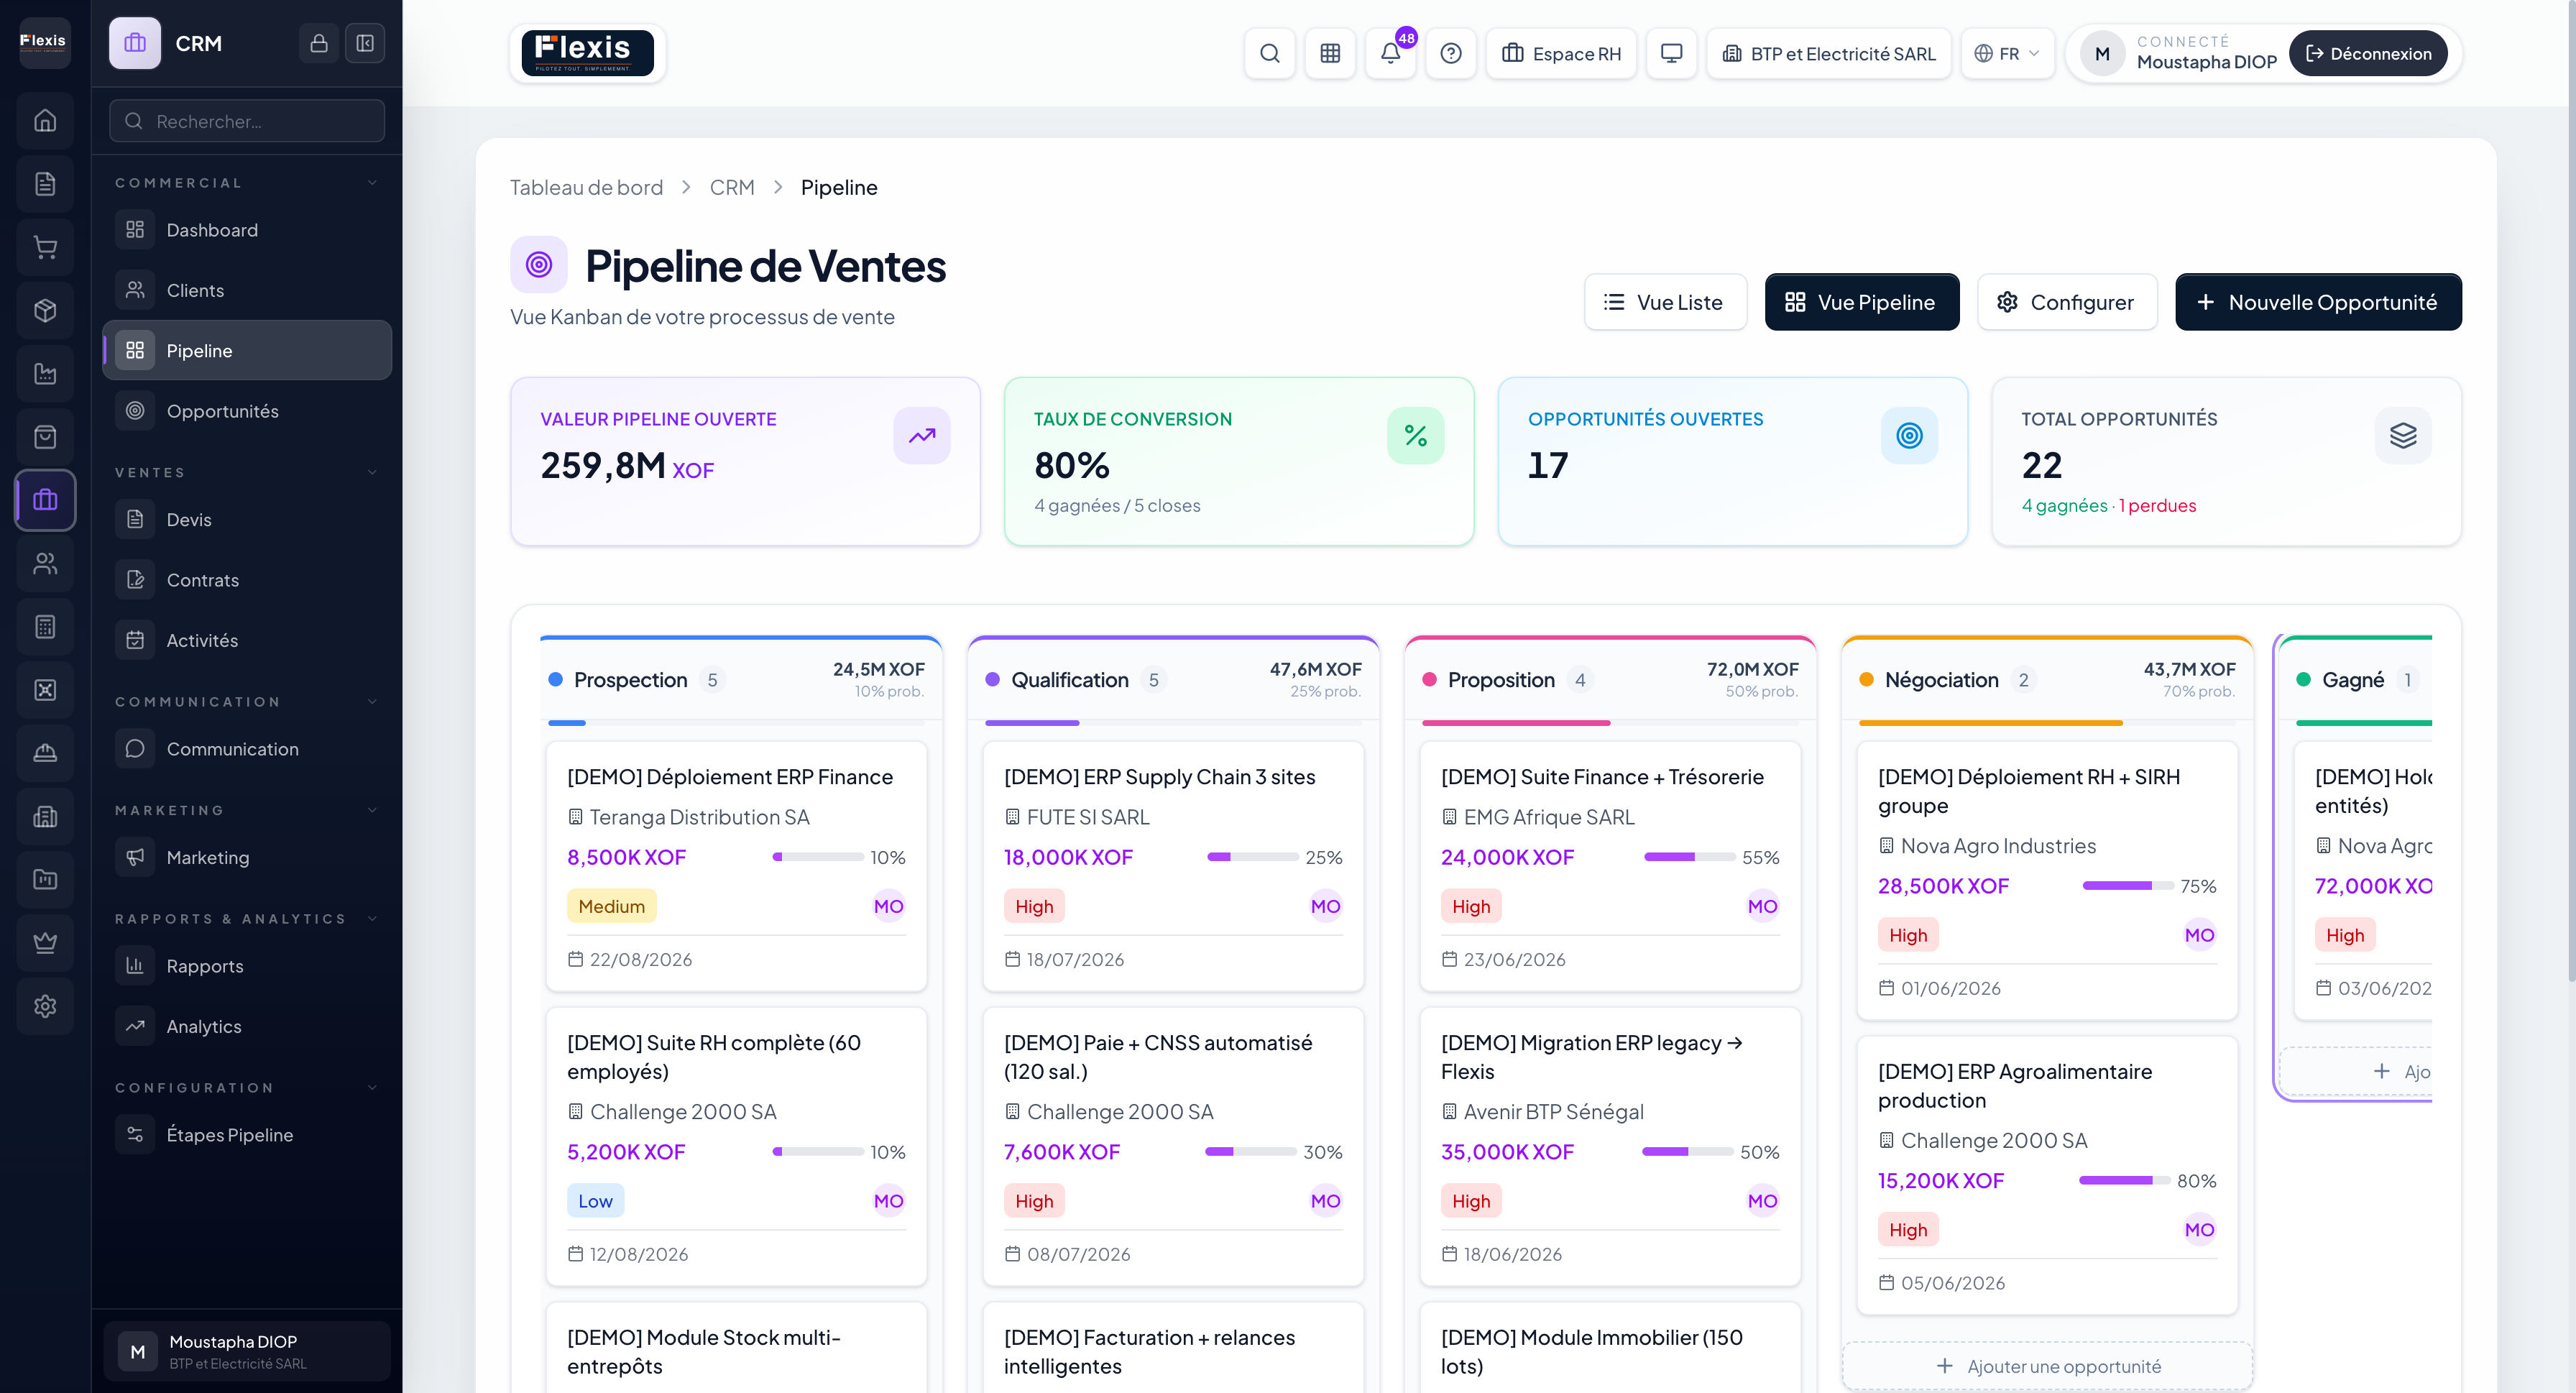The image size is (2576, 1393).
Task: Click the Nouvelle Opportunité button
Action: [x=2318, y=302]
